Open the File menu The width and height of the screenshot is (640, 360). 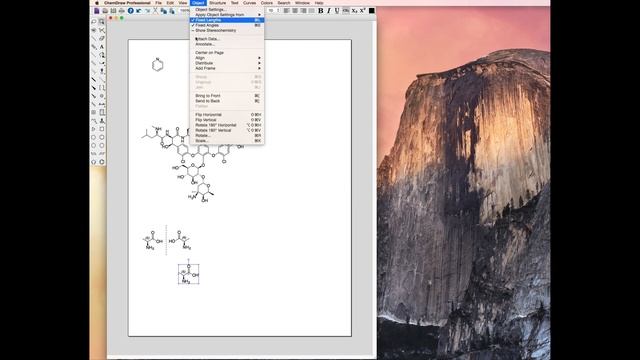click(158, 3)
